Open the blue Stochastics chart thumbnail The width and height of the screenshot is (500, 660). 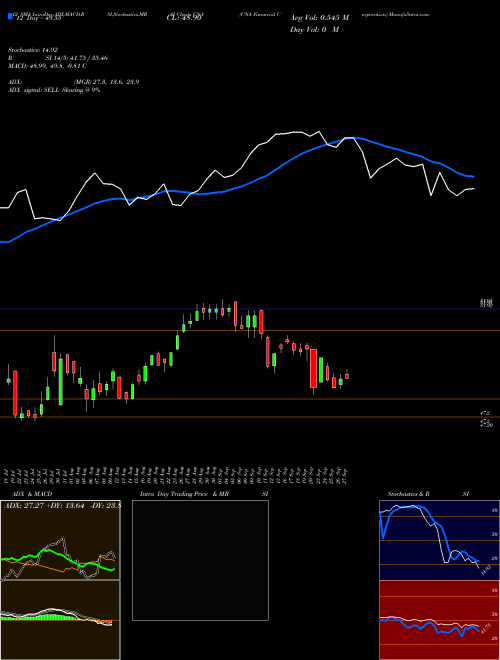439,540
